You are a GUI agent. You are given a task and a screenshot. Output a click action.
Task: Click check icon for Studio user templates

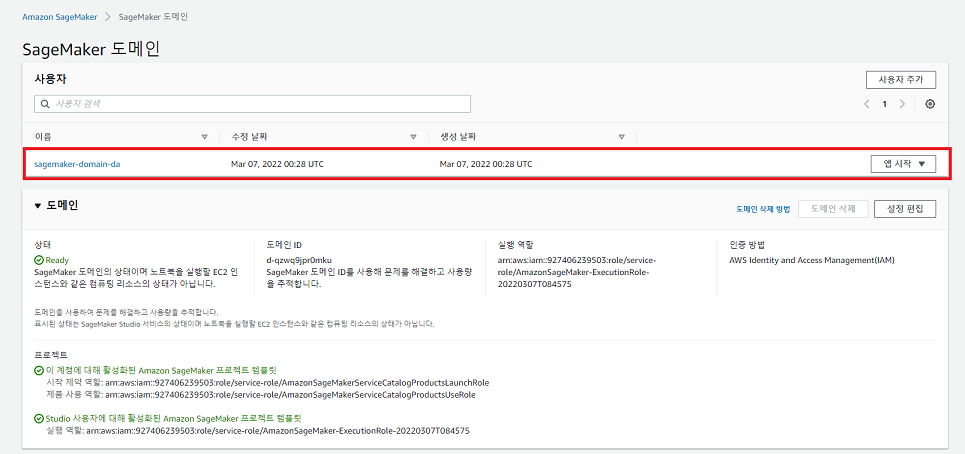click(x=39, y=419)
